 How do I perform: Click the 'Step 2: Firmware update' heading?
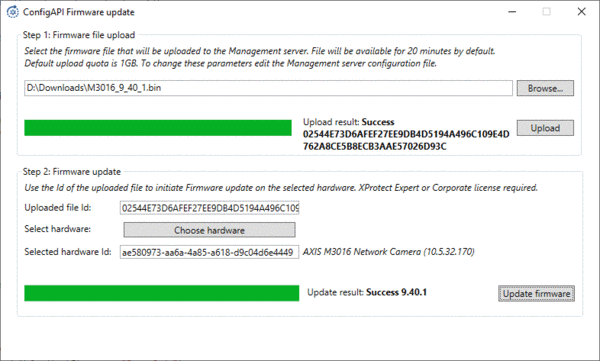coord(72,172)
